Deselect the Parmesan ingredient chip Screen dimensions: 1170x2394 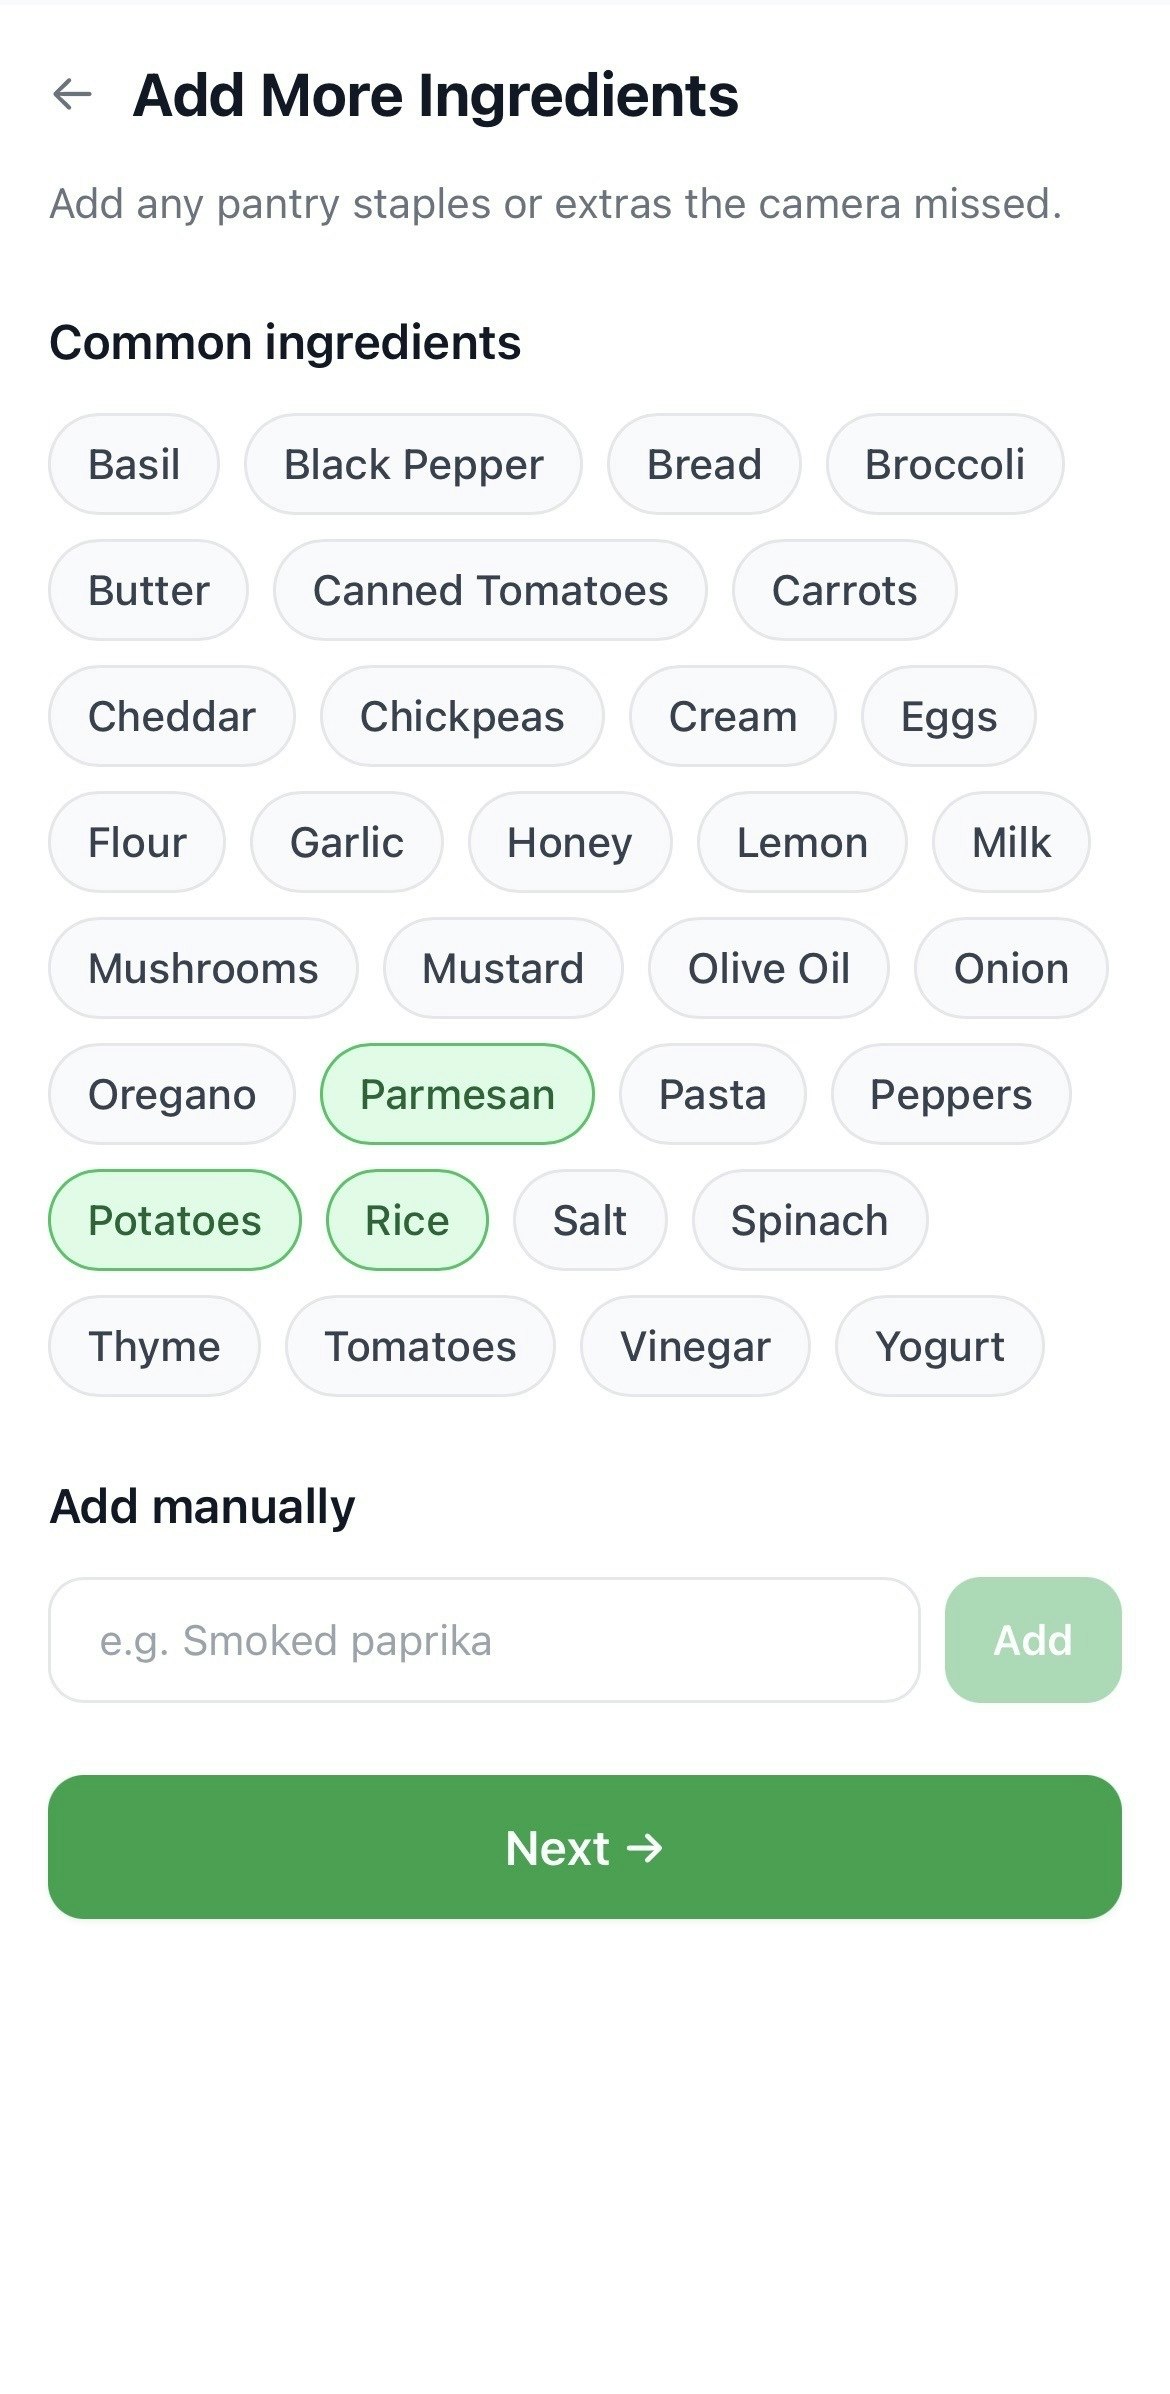(x=457, y=1094)
